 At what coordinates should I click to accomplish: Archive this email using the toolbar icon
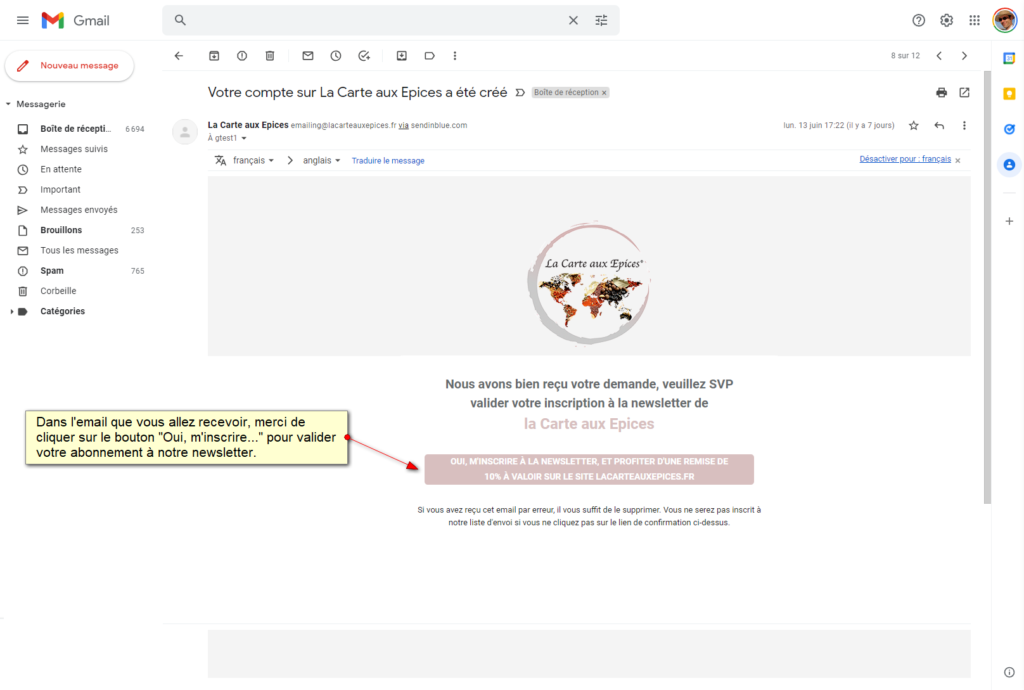tap(212, 56)
